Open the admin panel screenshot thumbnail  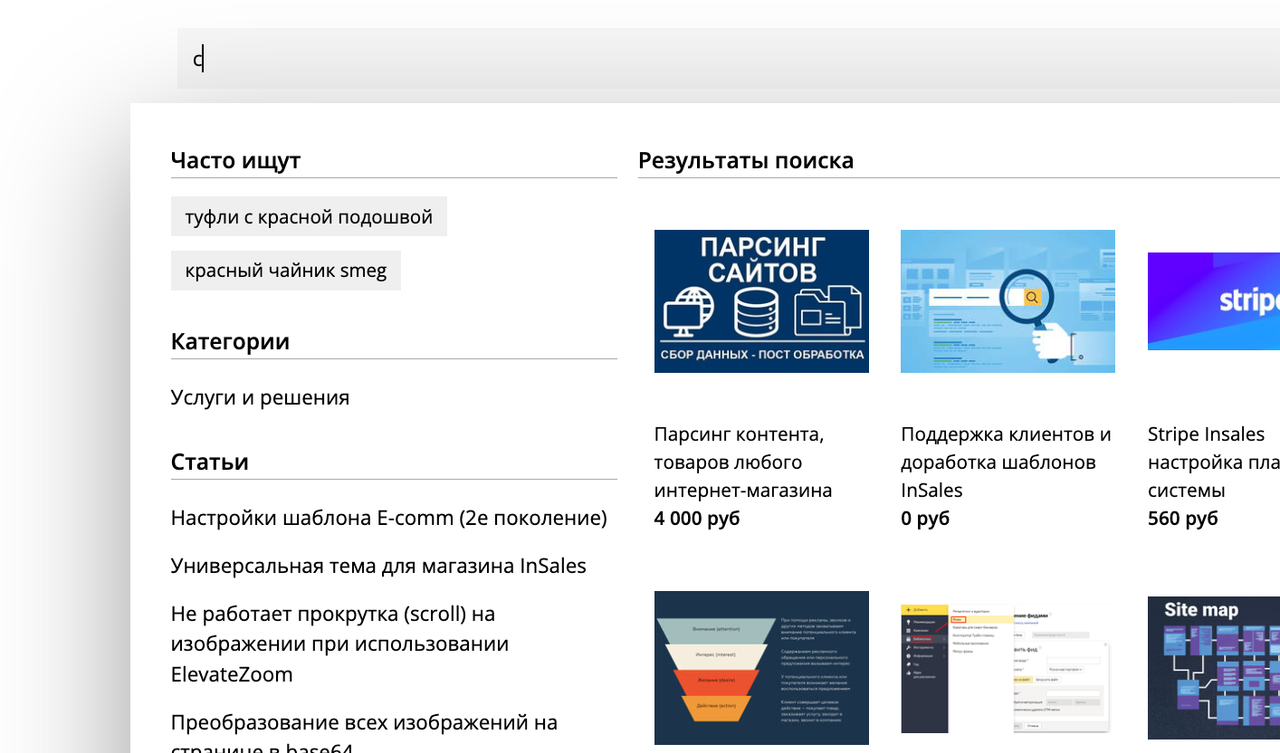click(x=1008, y=668)
